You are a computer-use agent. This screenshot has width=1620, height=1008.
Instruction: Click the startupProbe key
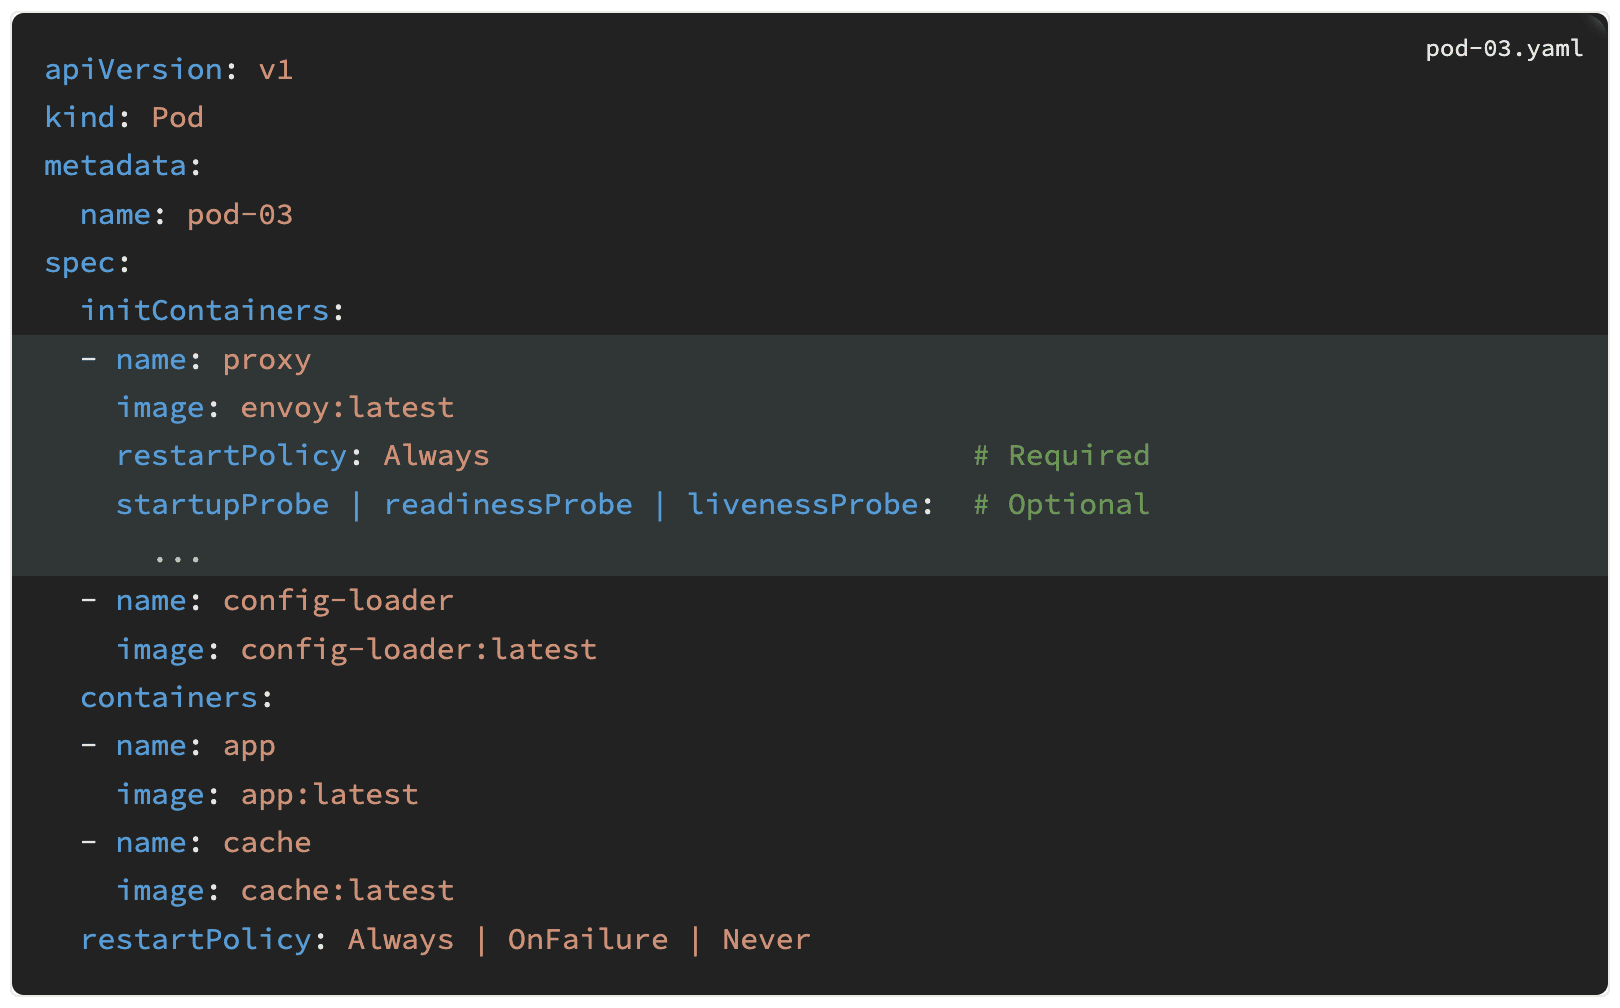point(222,505)
